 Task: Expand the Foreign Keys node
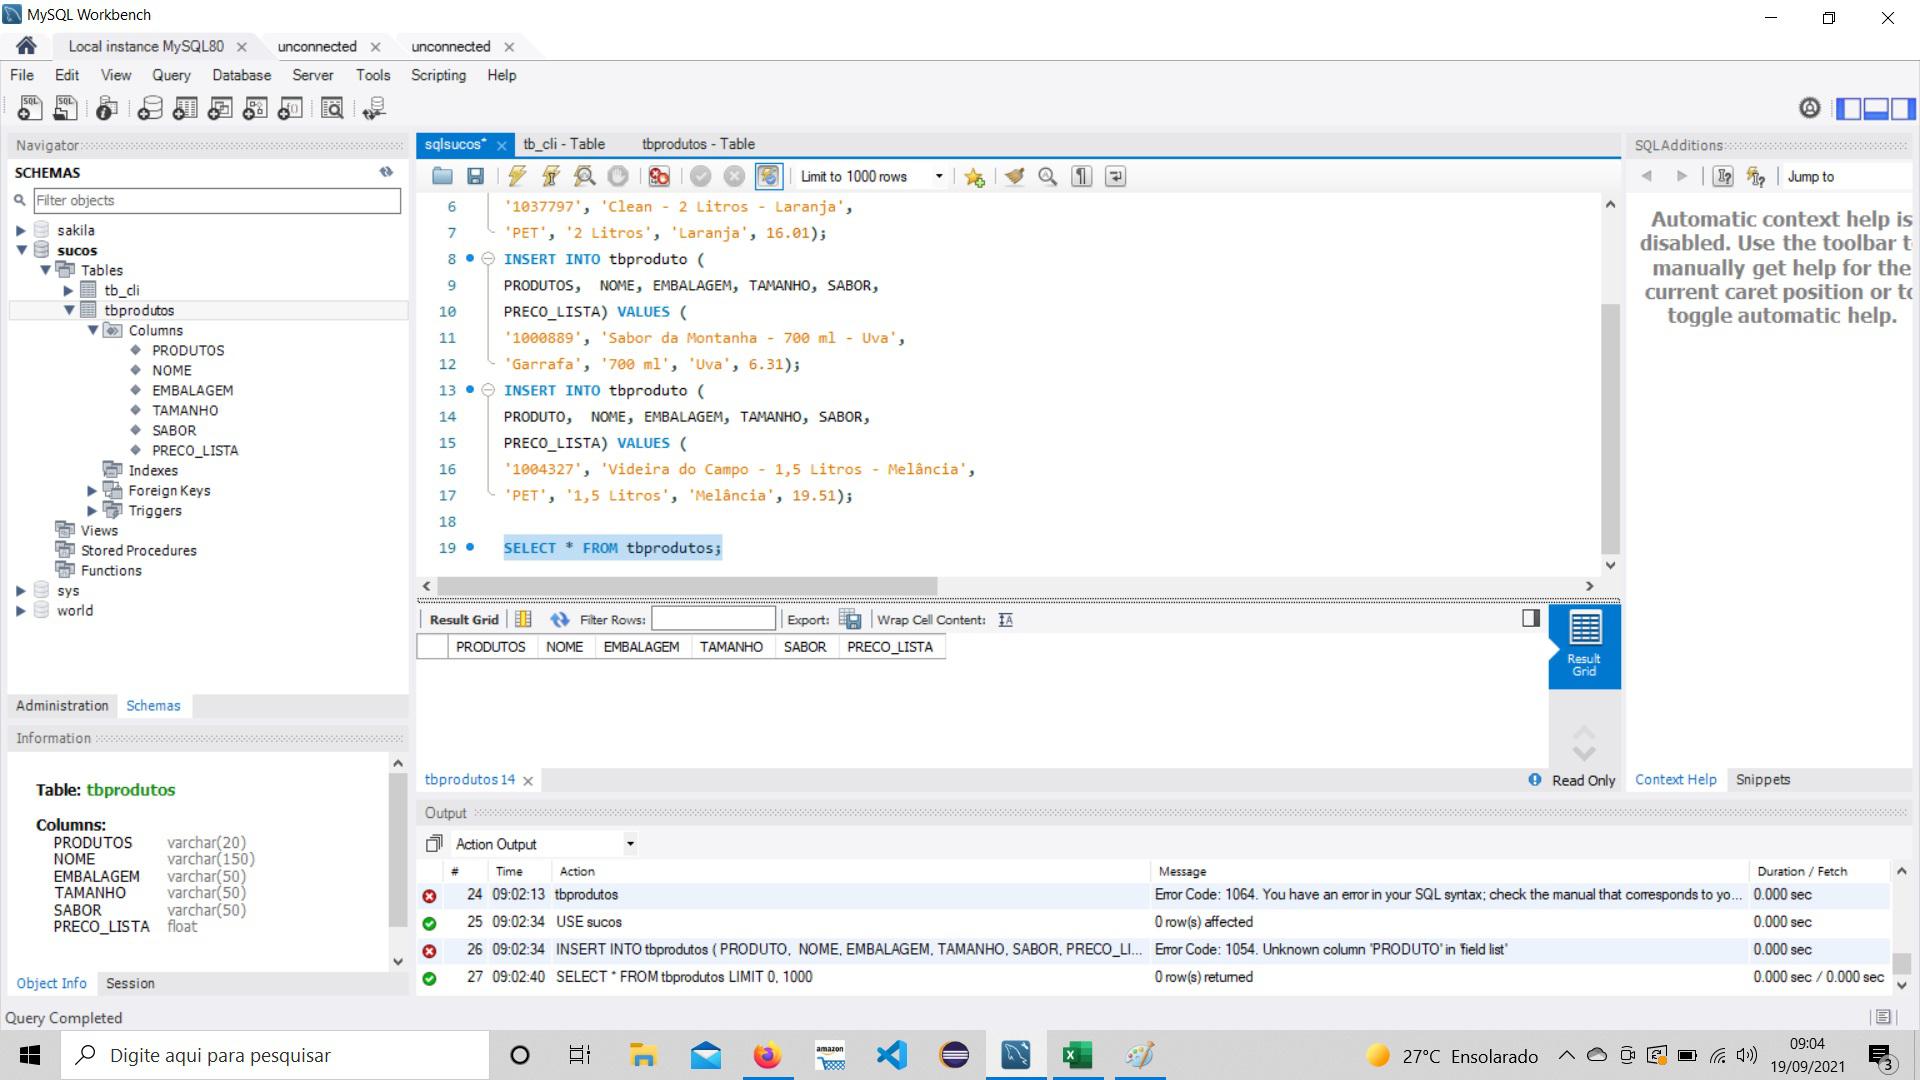click(x=92, y=490)
